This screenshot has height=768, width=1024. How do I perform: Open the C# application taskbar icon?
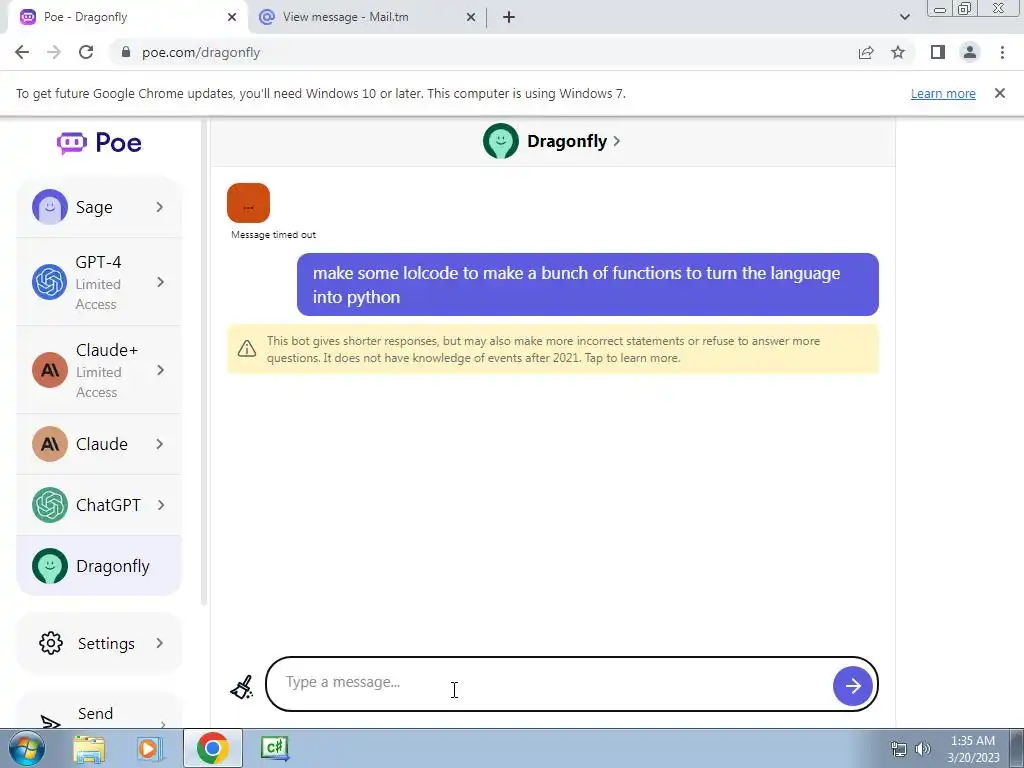pos(274,748)
